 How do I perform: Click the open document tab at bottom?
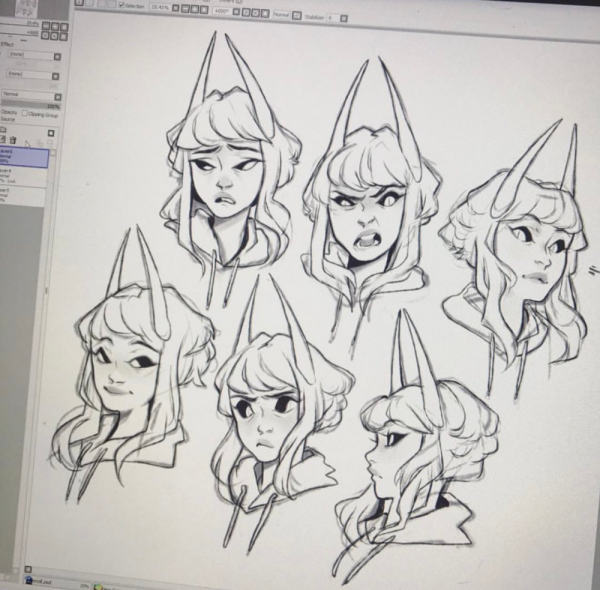[x=40, y=580]
